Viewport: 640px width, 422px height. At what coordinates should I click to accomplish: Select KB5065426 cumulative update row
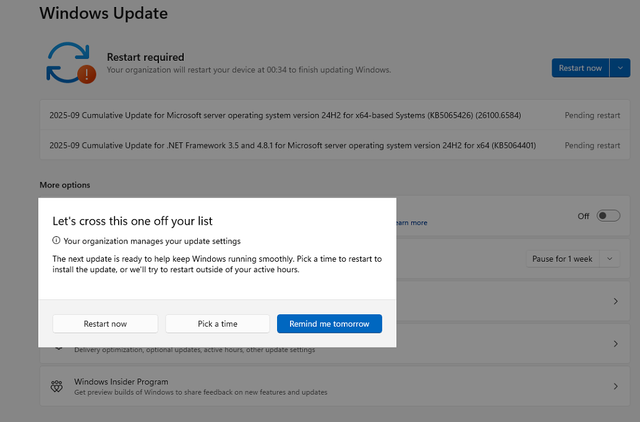tap(335, 115)
